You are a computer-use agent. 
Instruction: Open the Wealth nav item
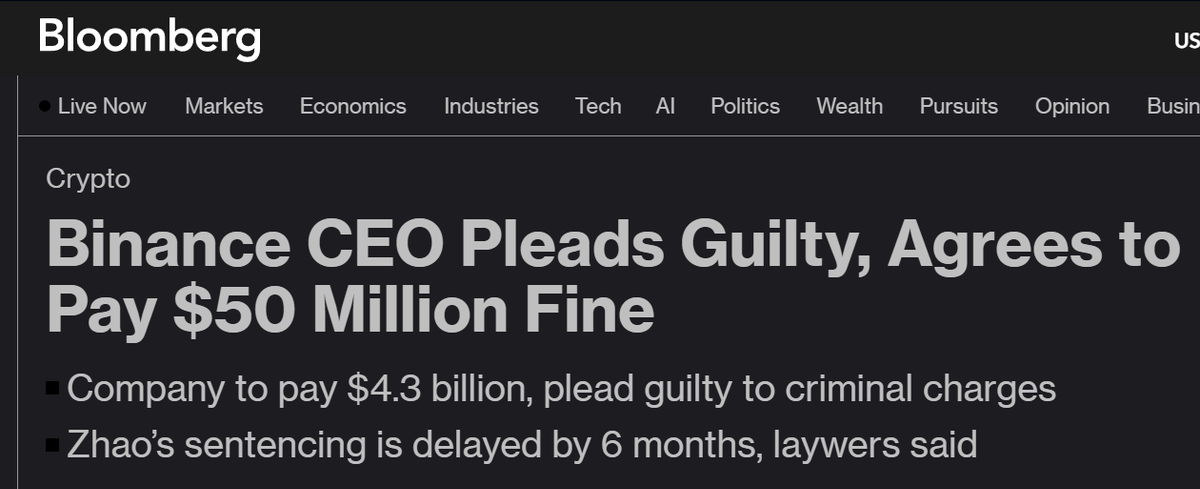click(x=849, y=106)
